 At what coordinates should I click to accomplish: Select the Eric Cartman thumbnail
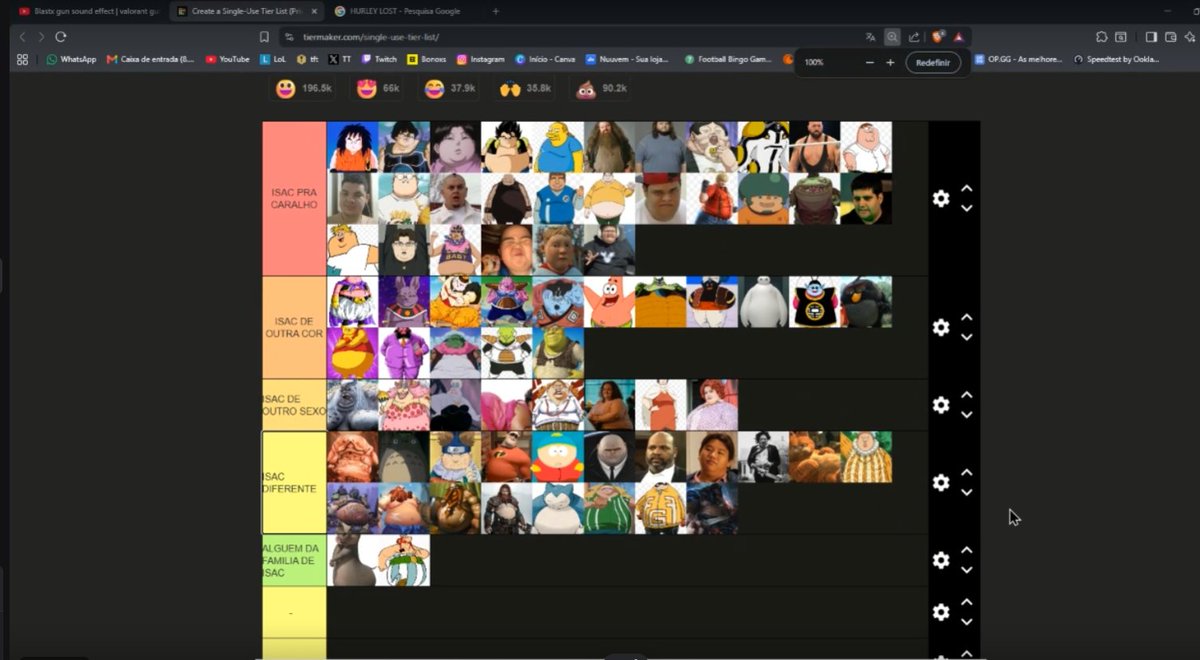[x=558, y=457]
